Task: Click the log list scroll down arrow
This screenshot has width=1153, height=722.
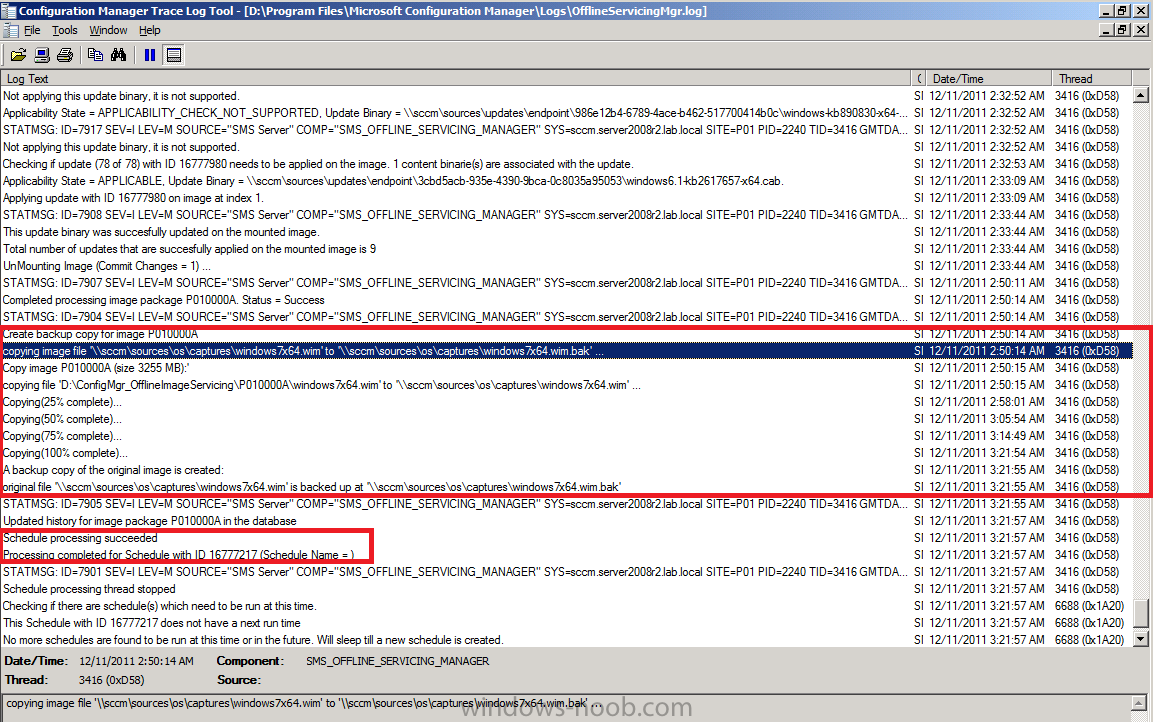Action: click(x=1140, y=639)
